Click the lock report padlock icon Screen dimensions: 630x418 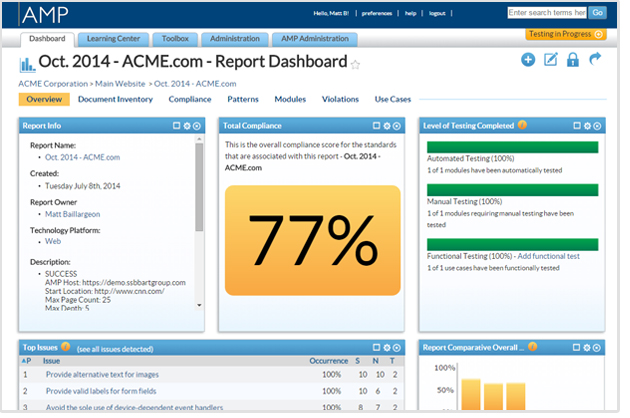point(573,59)
